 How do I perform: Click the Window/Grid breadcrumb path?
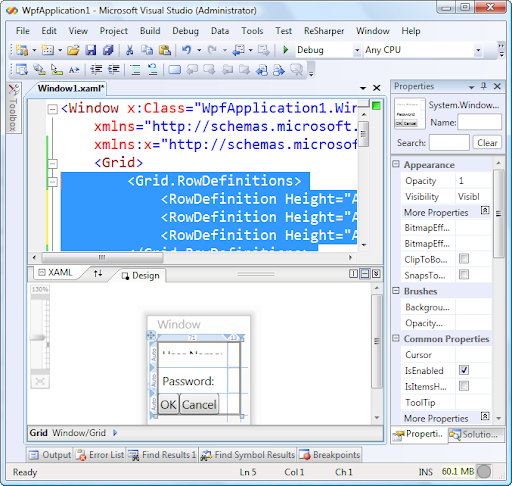(x=79, y=433)
